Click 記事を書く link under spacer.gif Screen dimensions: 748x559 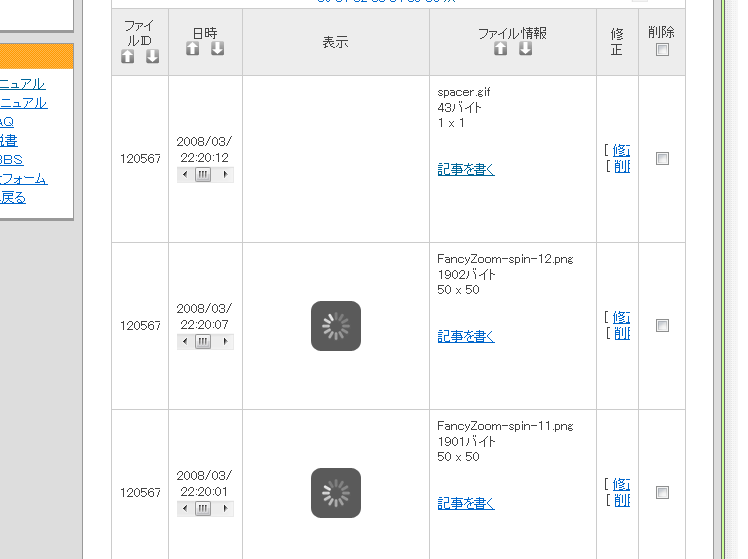tap(466, 169)
